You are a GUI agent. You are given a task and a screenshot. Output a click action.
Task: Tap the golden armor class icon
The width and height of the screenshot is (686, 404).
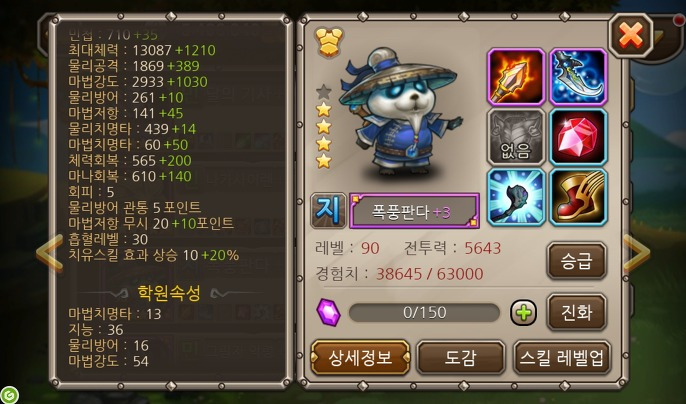[329, 42]
